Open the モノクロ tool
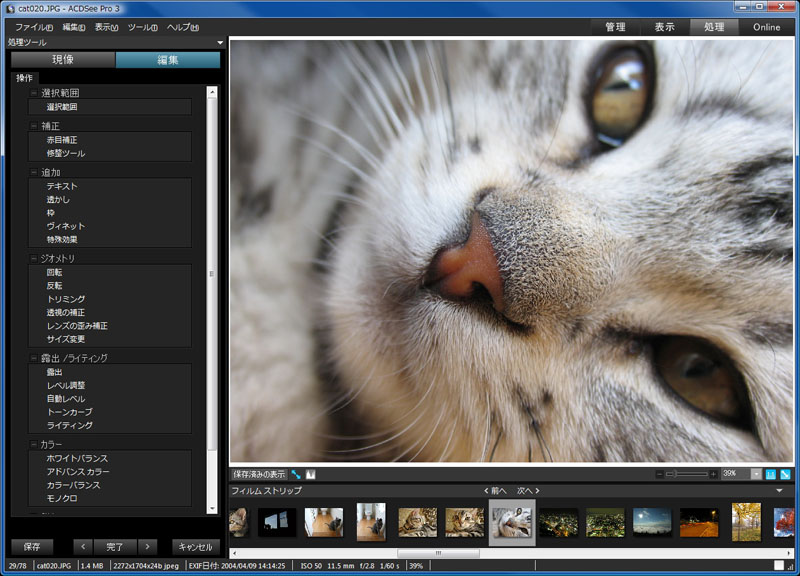Screen dimensions: 800x576 (62, 498)
